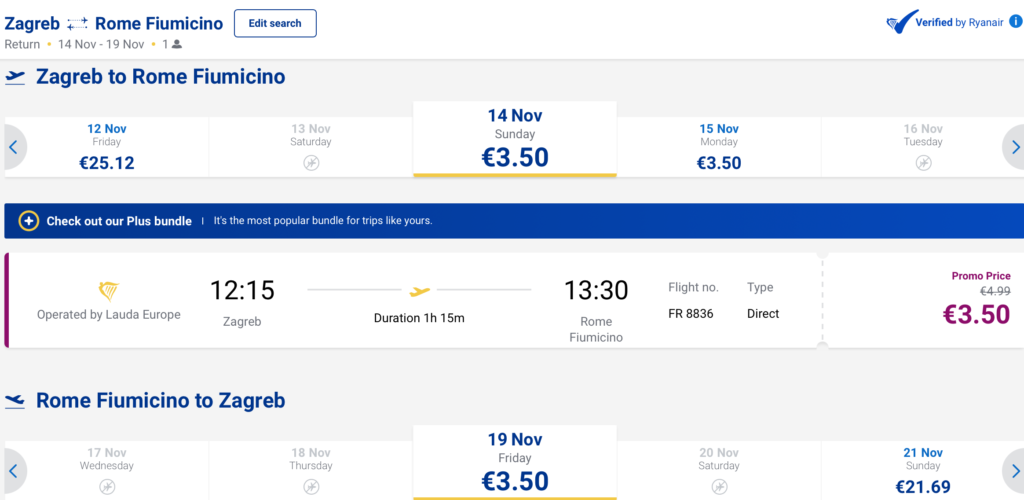Click the Lauda Europe airline logo
1024x500 pixels.
pyautogui.click(x=108, y=291)
